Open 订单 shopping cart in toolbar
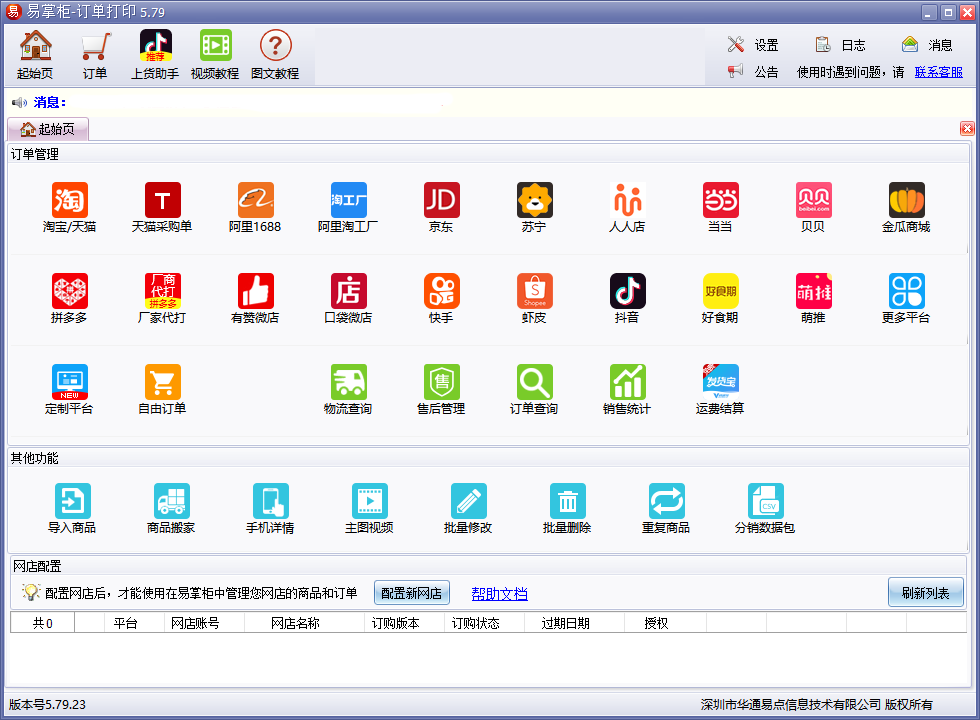 tap(96, 55)
